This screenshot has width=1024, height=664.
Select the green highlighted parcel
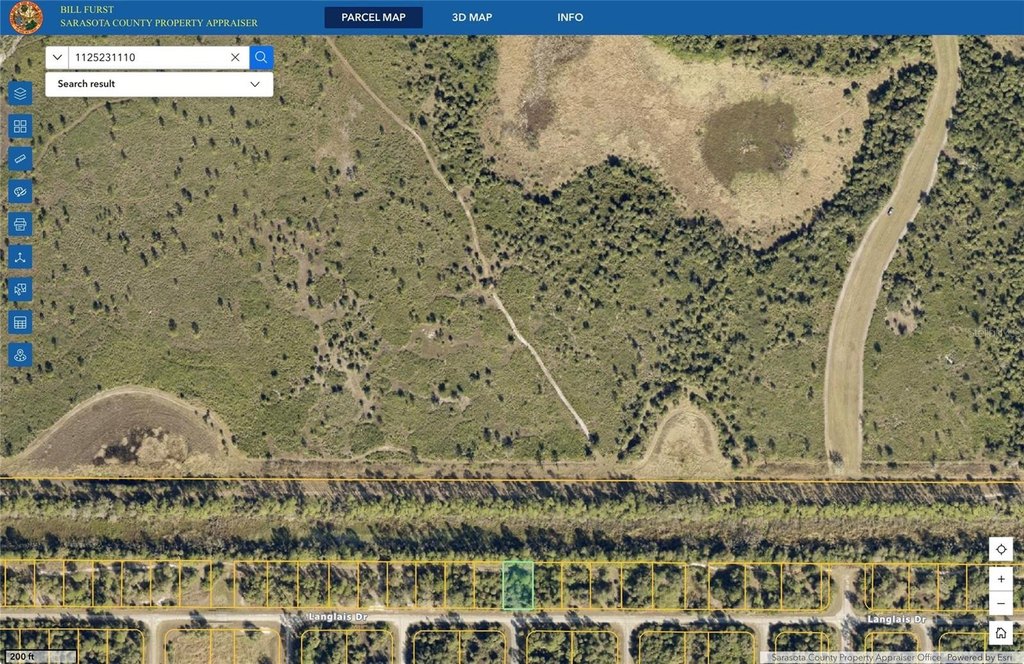(x=518, y=586)
